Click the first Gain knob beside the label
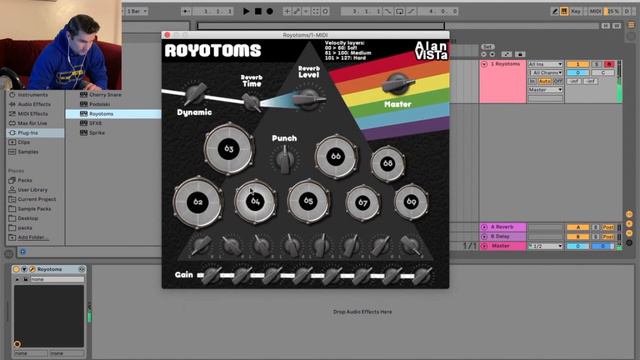Screen dimensions: 640x360 click(x=211, y=276)
